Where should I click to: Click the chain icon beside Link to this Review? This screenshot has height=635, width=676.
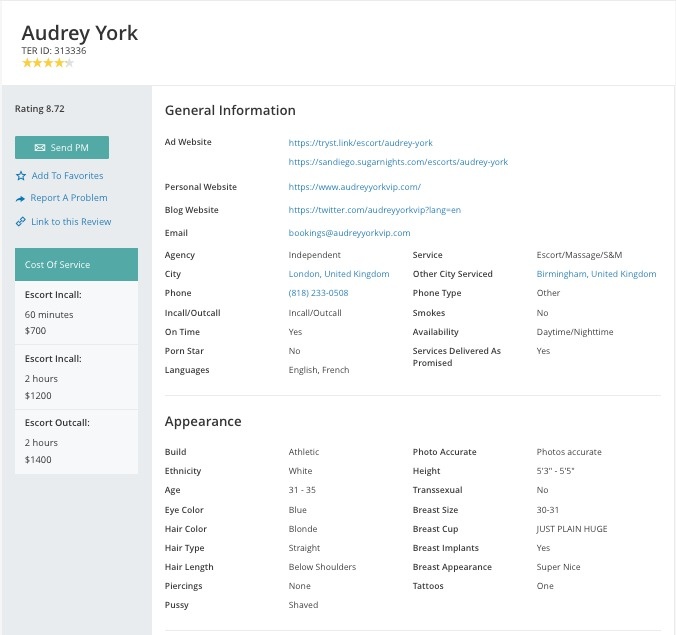pyautogui.click(x=21, y=222)
